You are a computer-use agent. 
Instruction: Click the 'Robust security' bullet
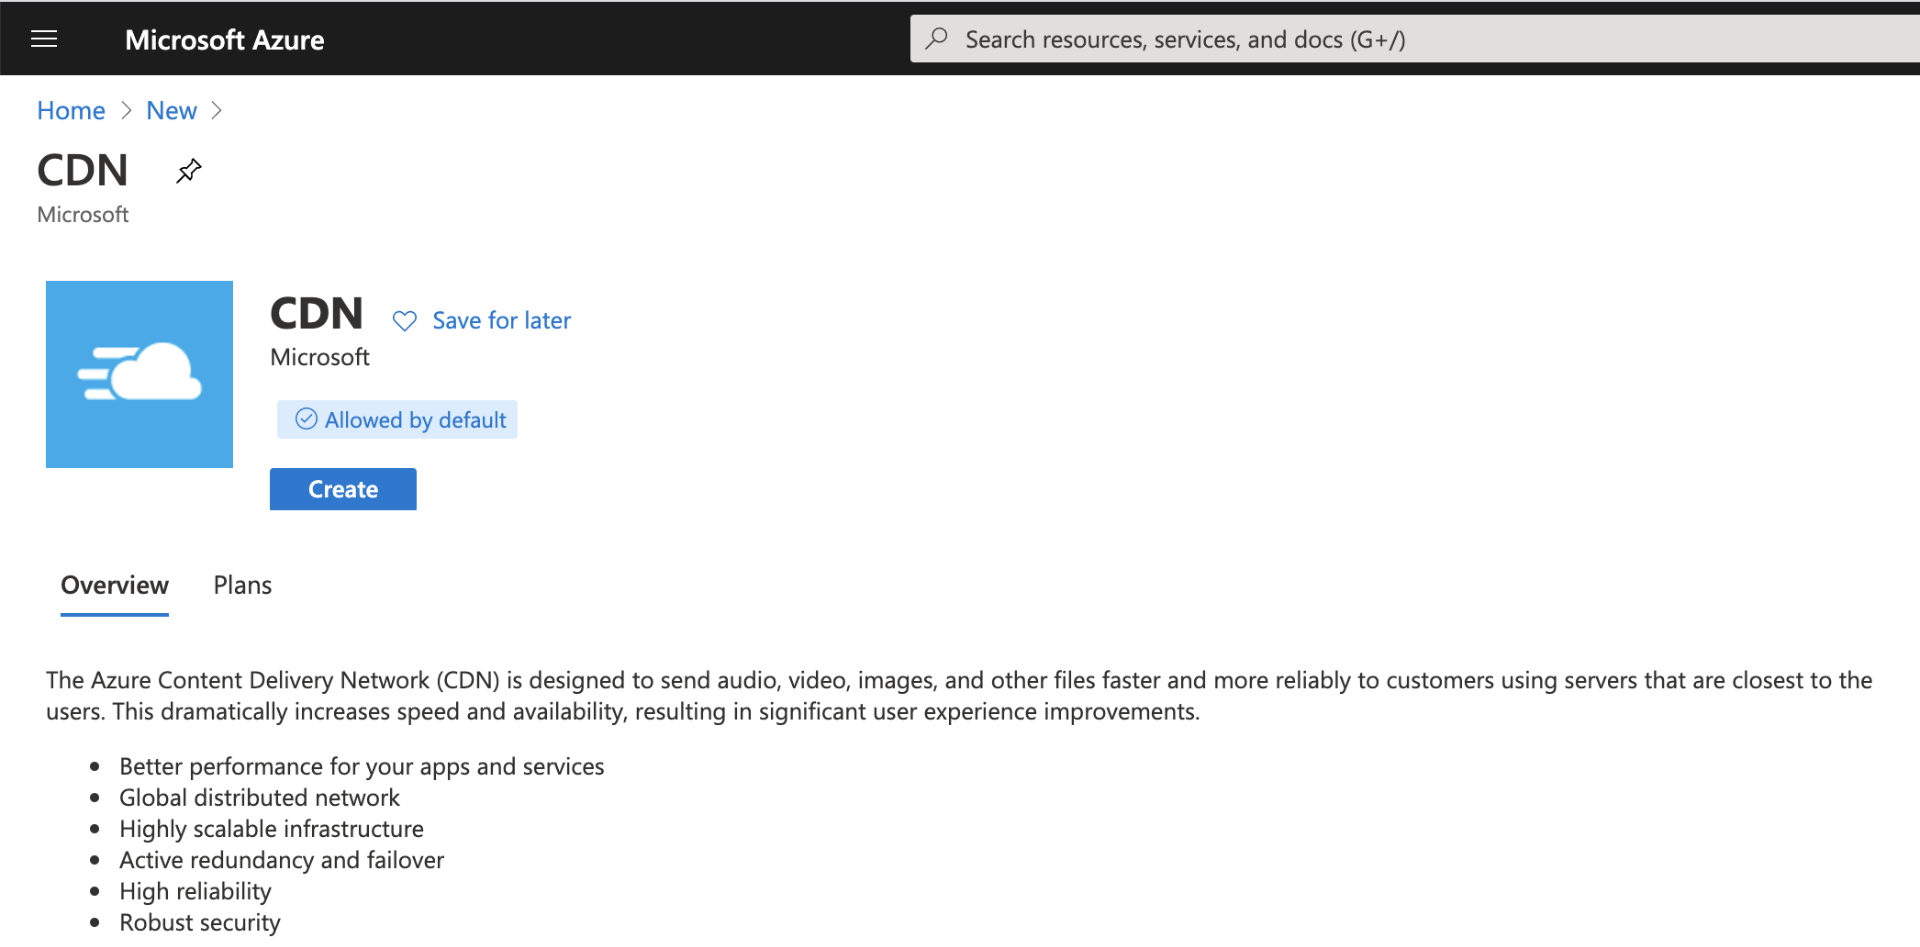200,922
